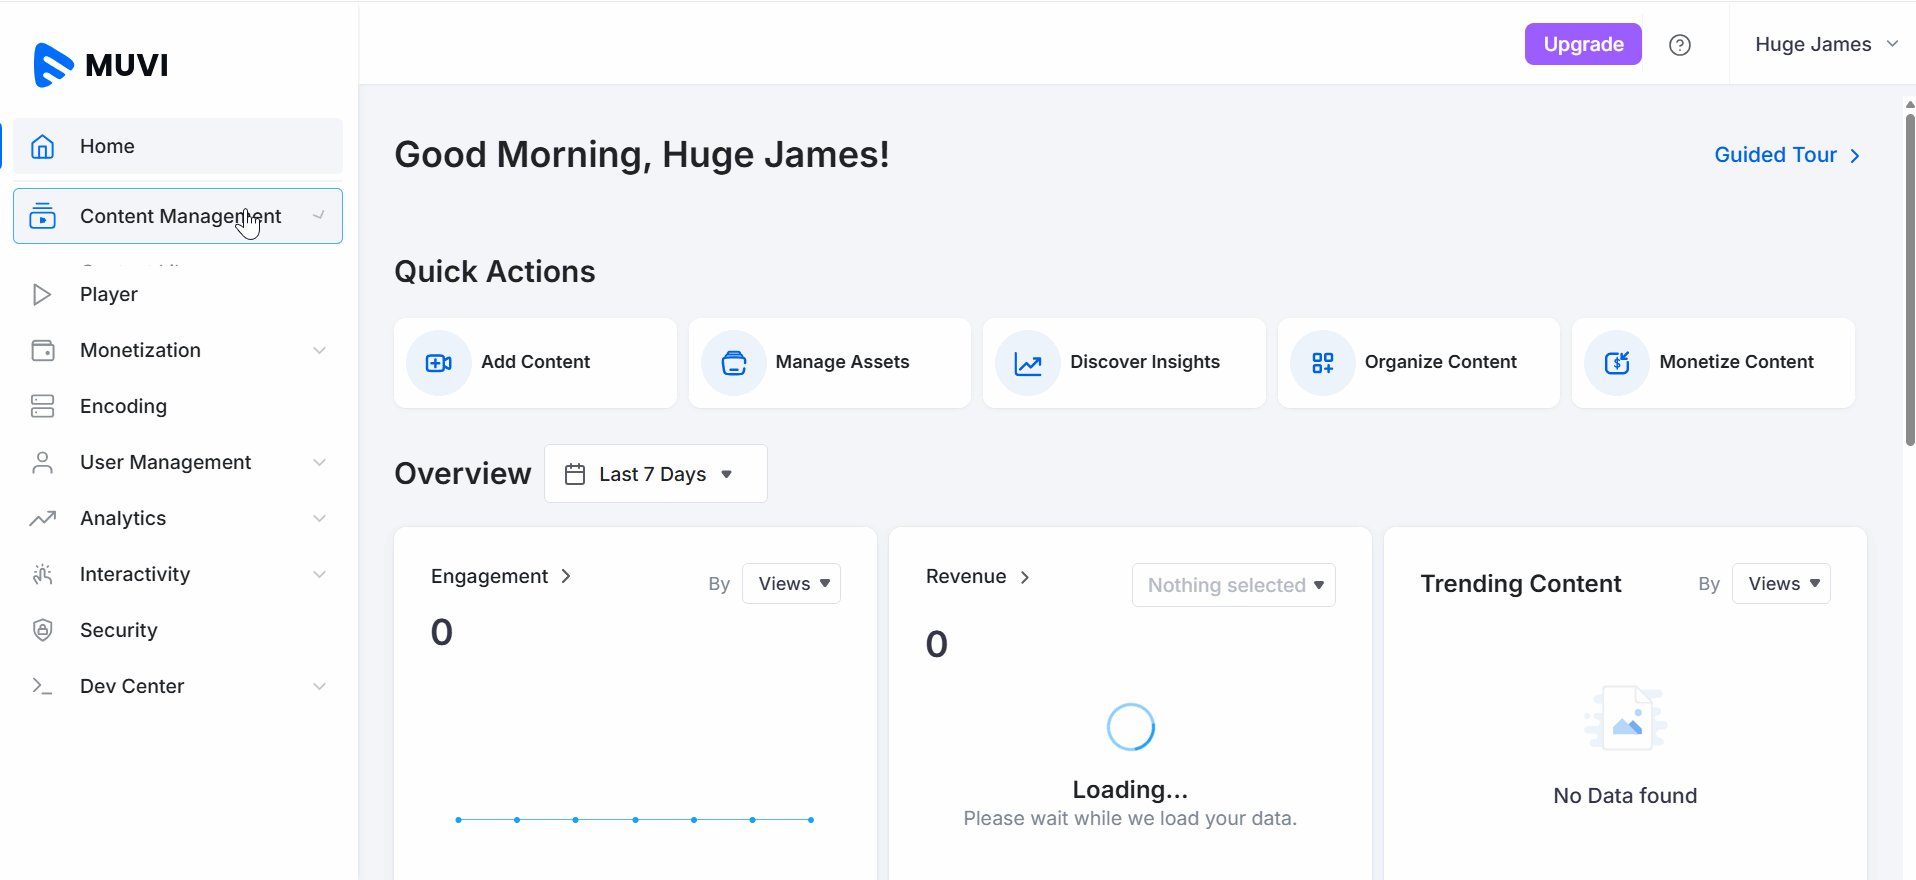Open the help question mark icon
Viewport: 1916px width, 880px height.
pos(1680,45)
